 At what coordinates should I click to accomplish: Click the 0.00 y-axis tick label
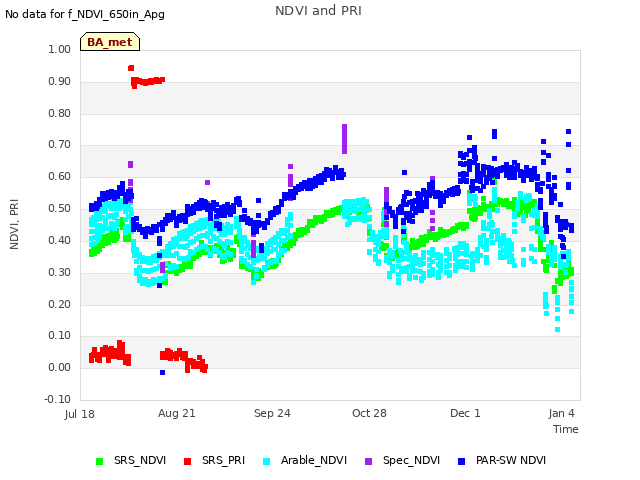point(60,367)
